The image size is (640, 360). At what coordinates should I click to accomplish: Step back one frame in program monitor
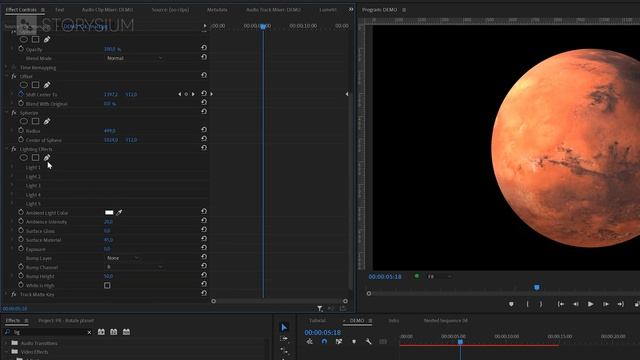576,304
